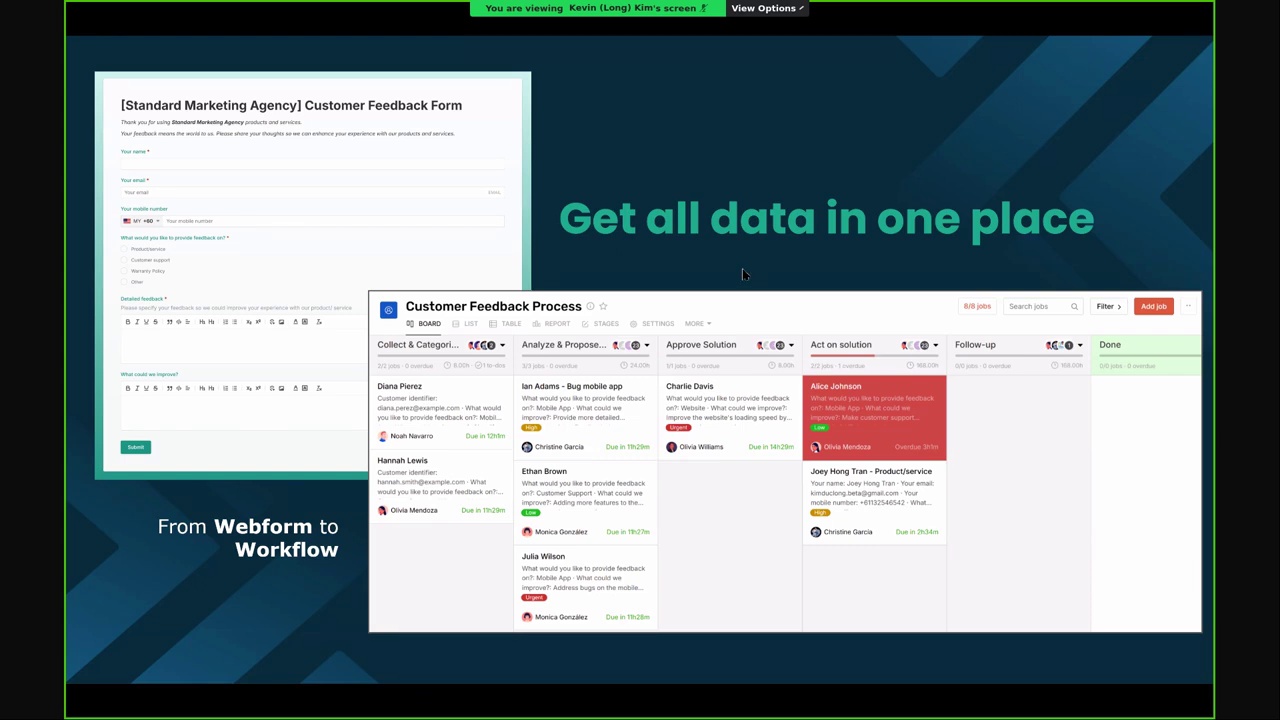Switch to the STAGES tab
Screen dimensions: 1280x720
(x=600, y=324)
